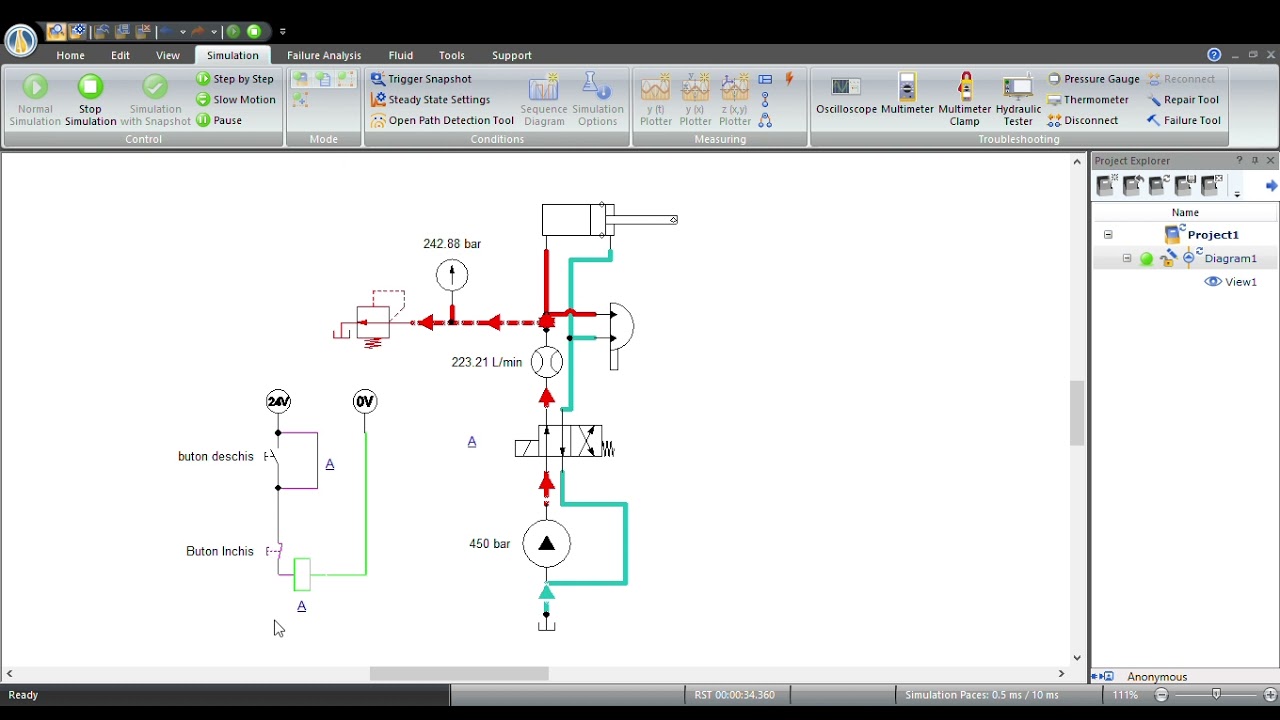Open the Support ribbon tab
Screen dimensions: 1280x720
511,55
